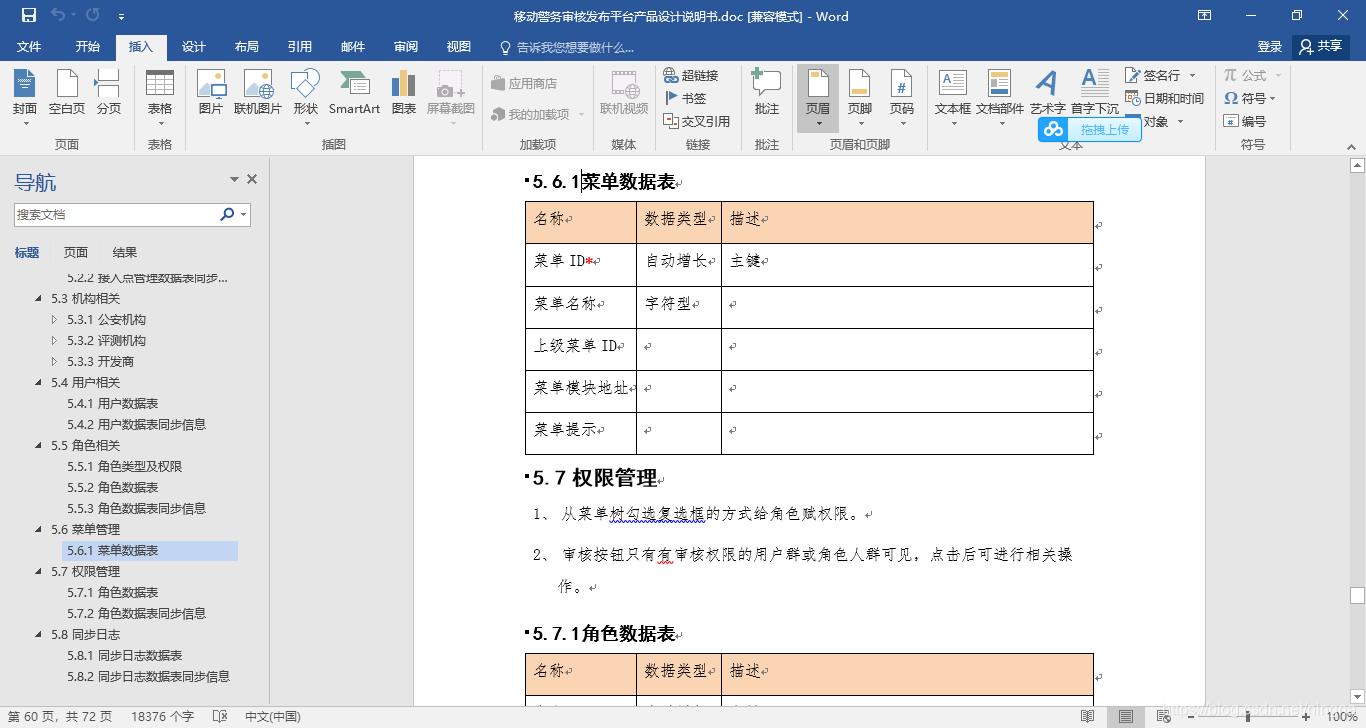Switch to Read Mode view in status bar
The width and height of the screenshot is (1366, 728).
(x=1088, y=716)
